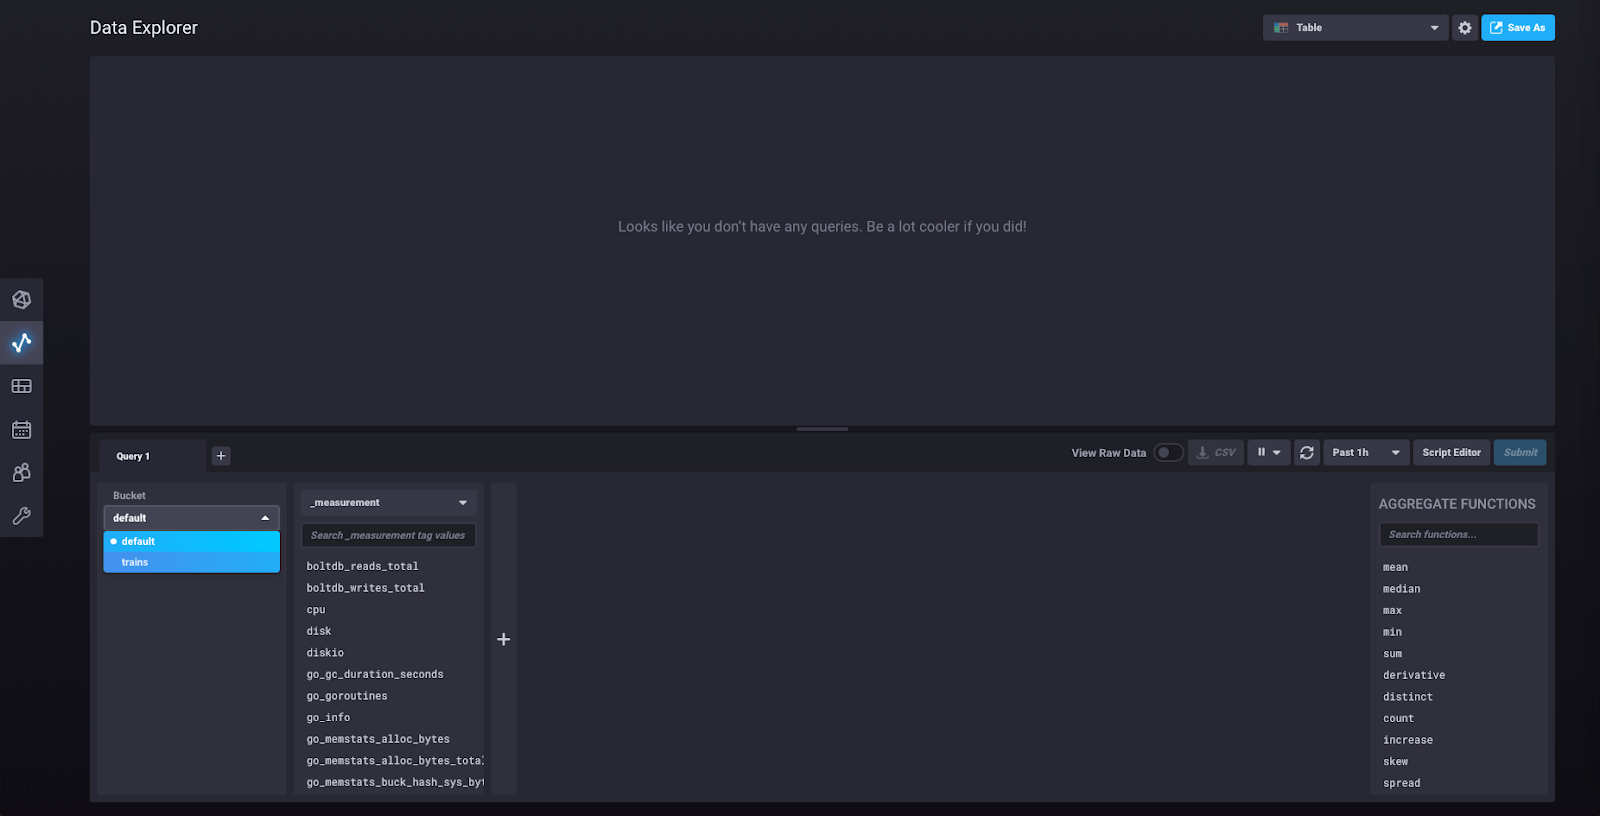This screenshot has height=816, width=1600.
Task: Open Organizations icon in the sidebar
Action: click(x=21, y=473)
